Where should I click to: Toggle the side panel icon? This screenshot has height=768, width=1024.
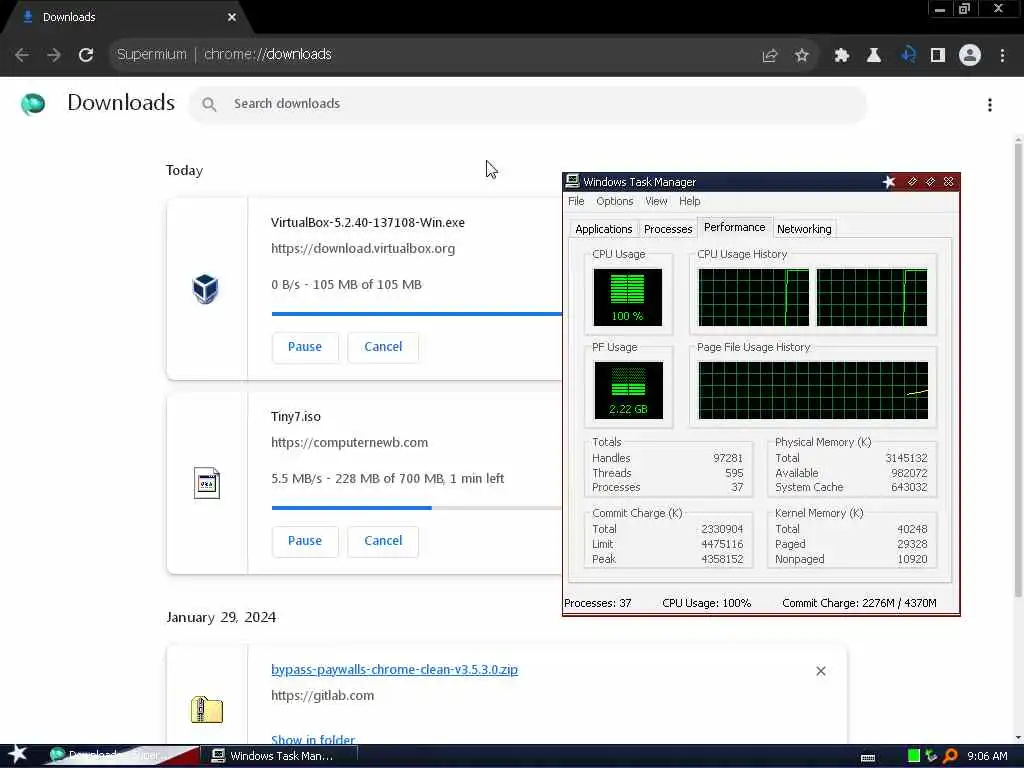click(938, 56)
